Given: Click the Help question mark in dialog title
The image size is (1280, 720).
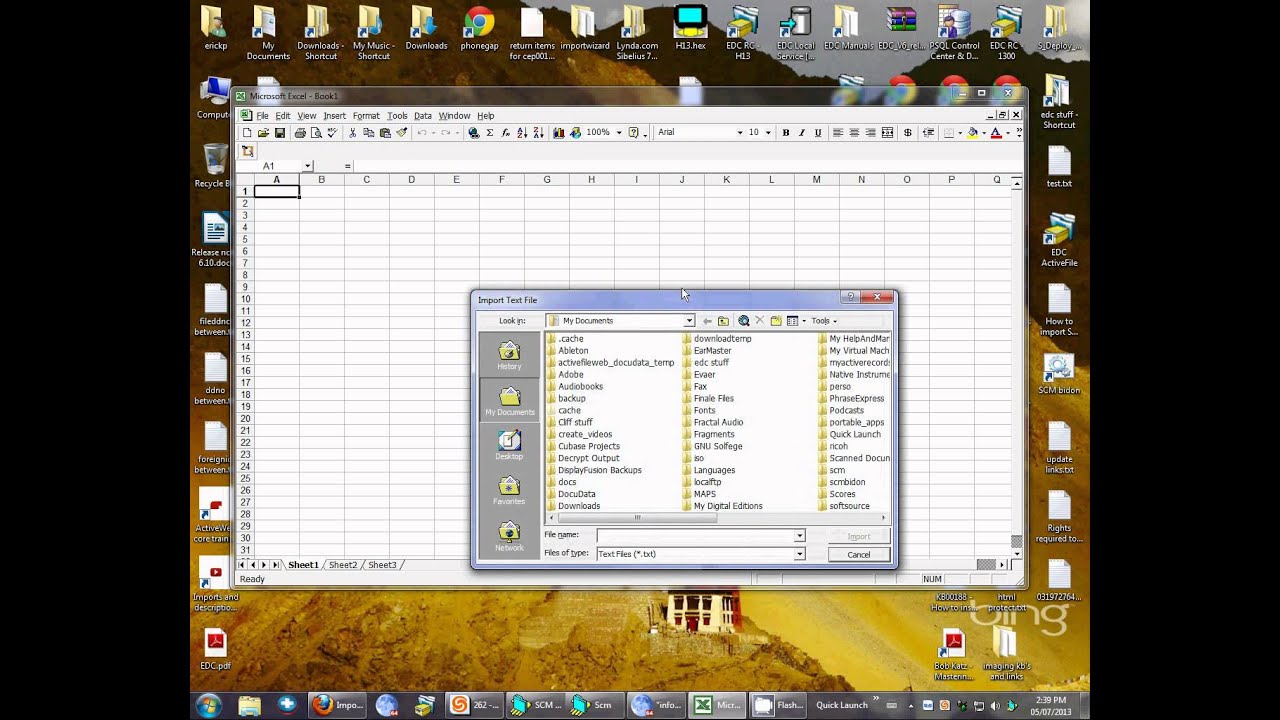Looking at the screenshot, I should point(851,297).
